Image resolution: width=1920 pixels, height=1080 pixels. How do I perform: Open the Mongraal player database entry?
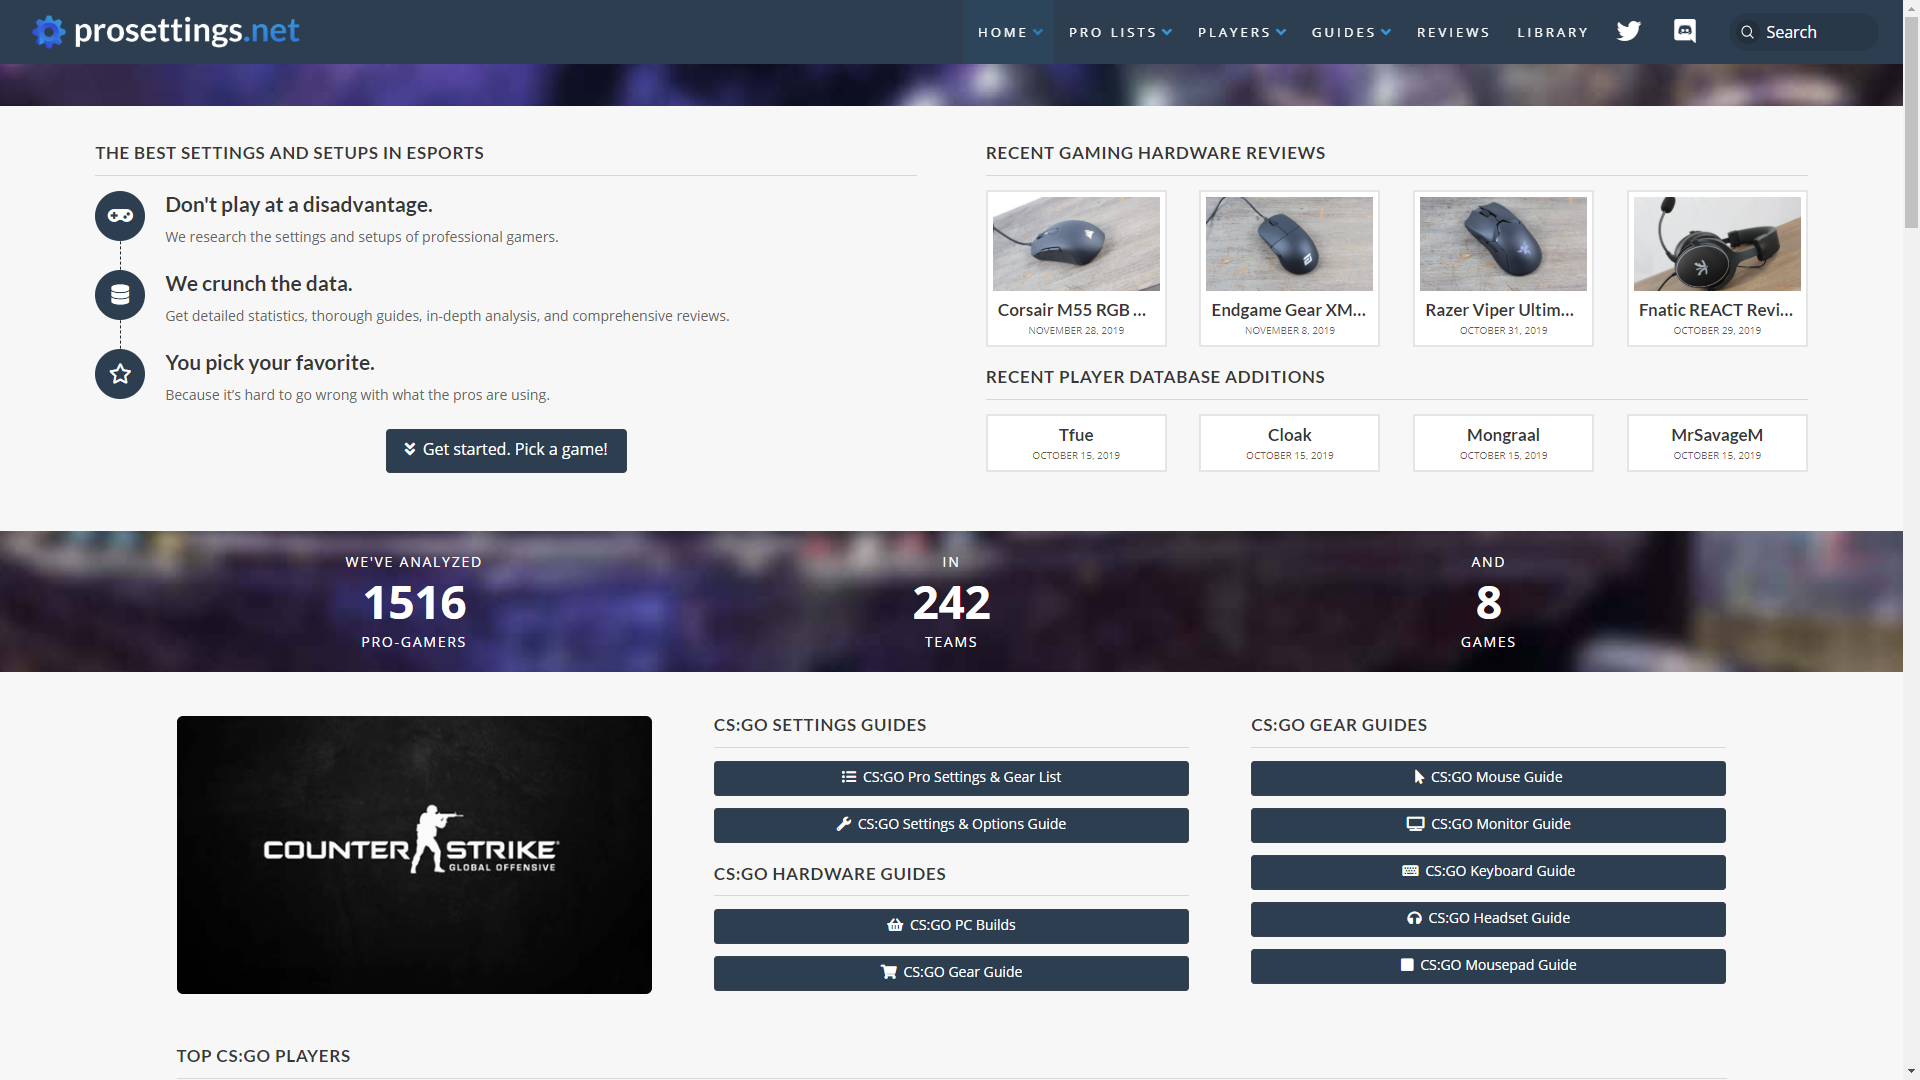[1502, 442]
